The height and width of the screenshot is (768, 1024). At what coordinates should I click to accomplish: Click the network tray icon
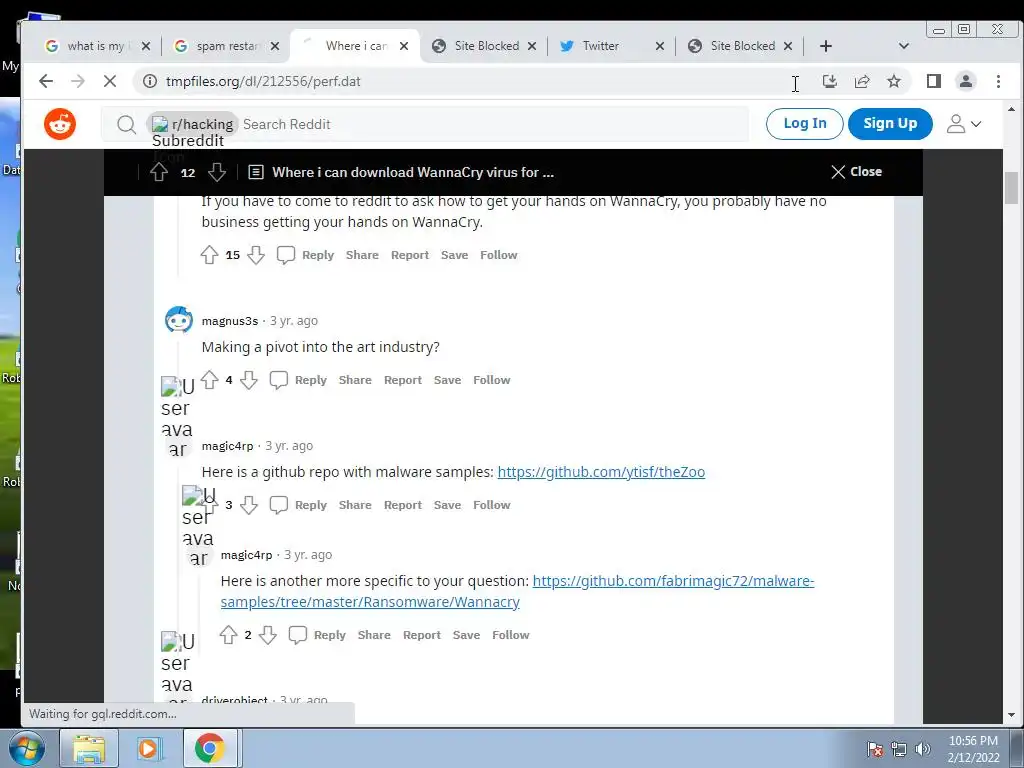(x=899, y=749)
